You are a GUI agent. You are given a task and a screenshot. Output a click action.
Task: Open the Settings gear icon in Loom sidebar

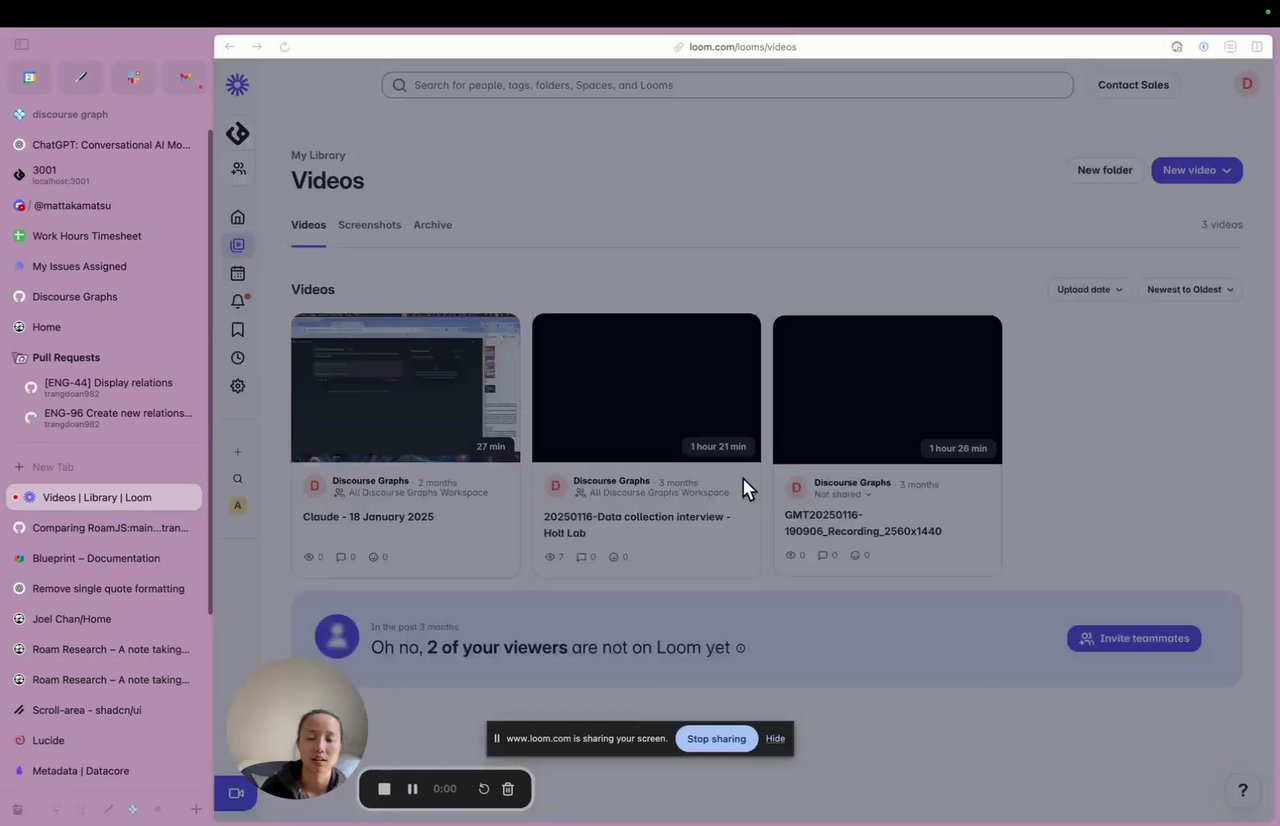(238, 385)
